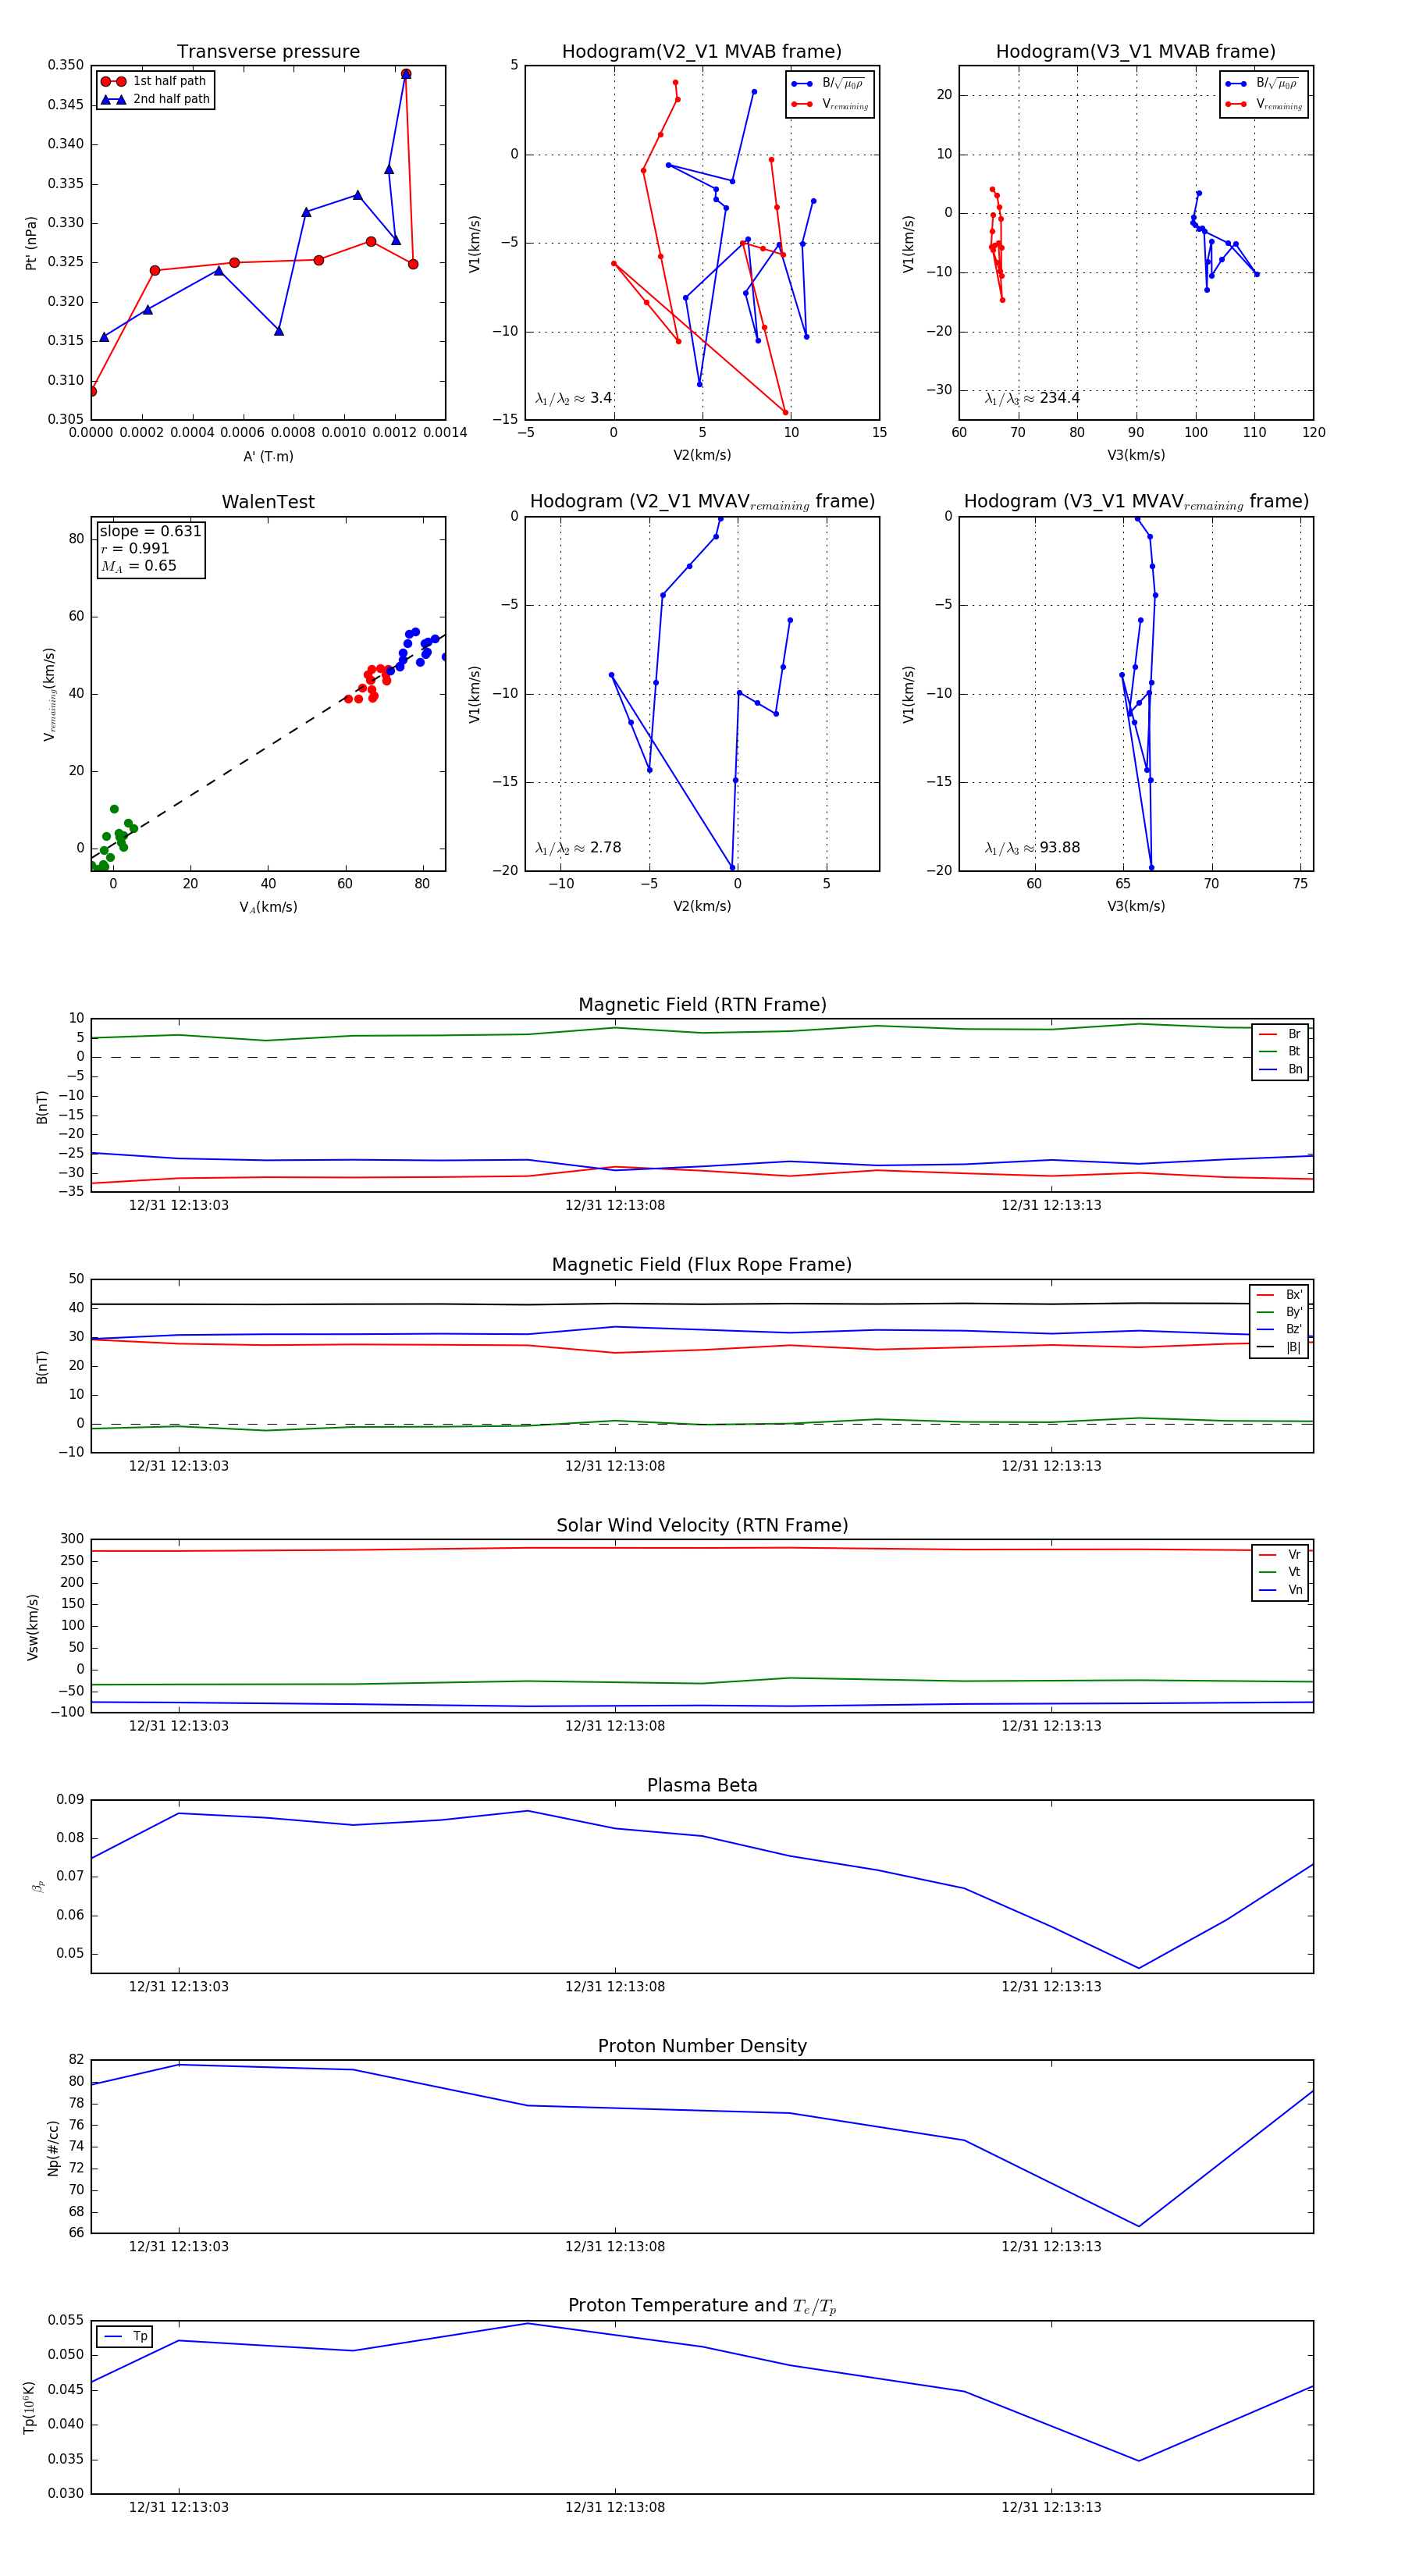Select the '2nd half path' legend entry
The image size is (1405, 2576).
click(x=154, y=99)
